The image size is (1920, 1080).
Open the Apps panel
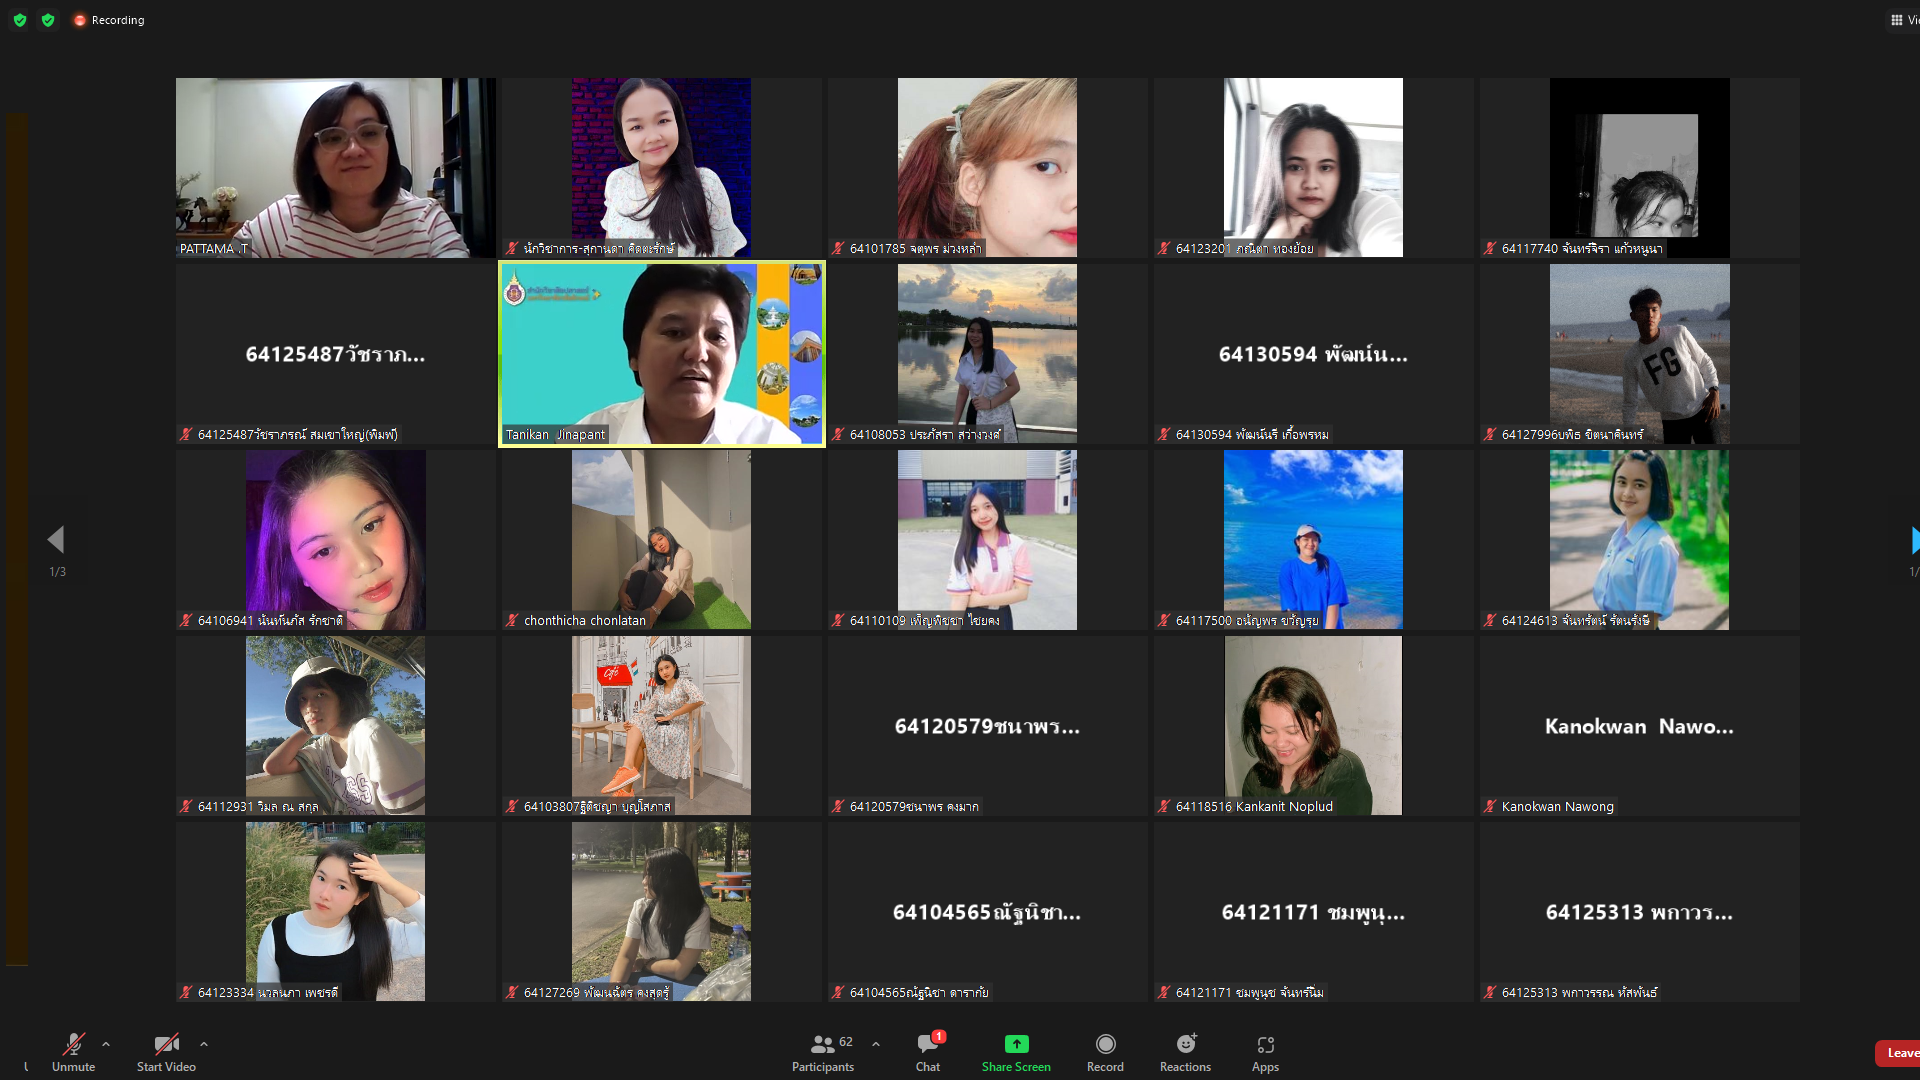click(x=1265, y=1044)
